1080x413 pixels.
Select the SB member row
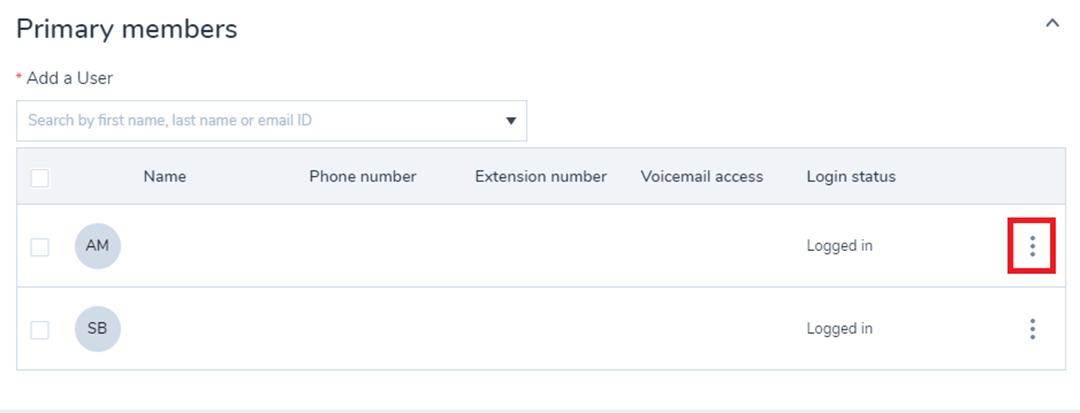[541, 329]
